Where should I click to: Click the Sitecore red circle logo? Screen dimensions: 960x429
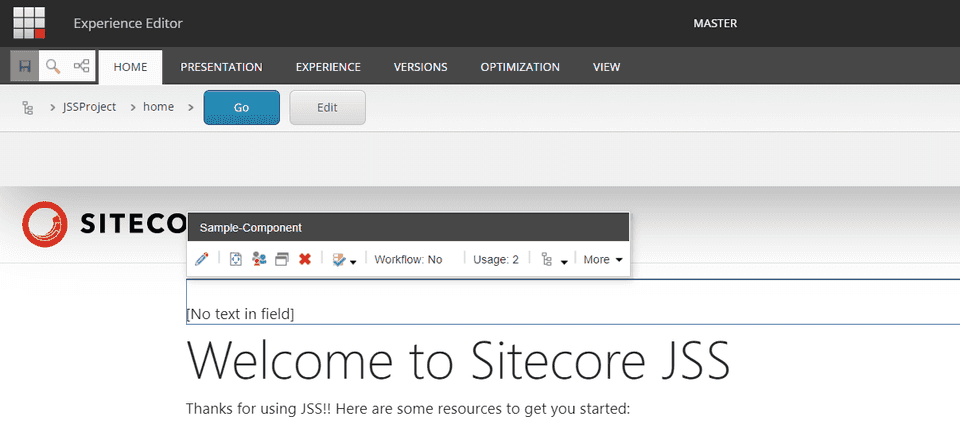[45, 224]
